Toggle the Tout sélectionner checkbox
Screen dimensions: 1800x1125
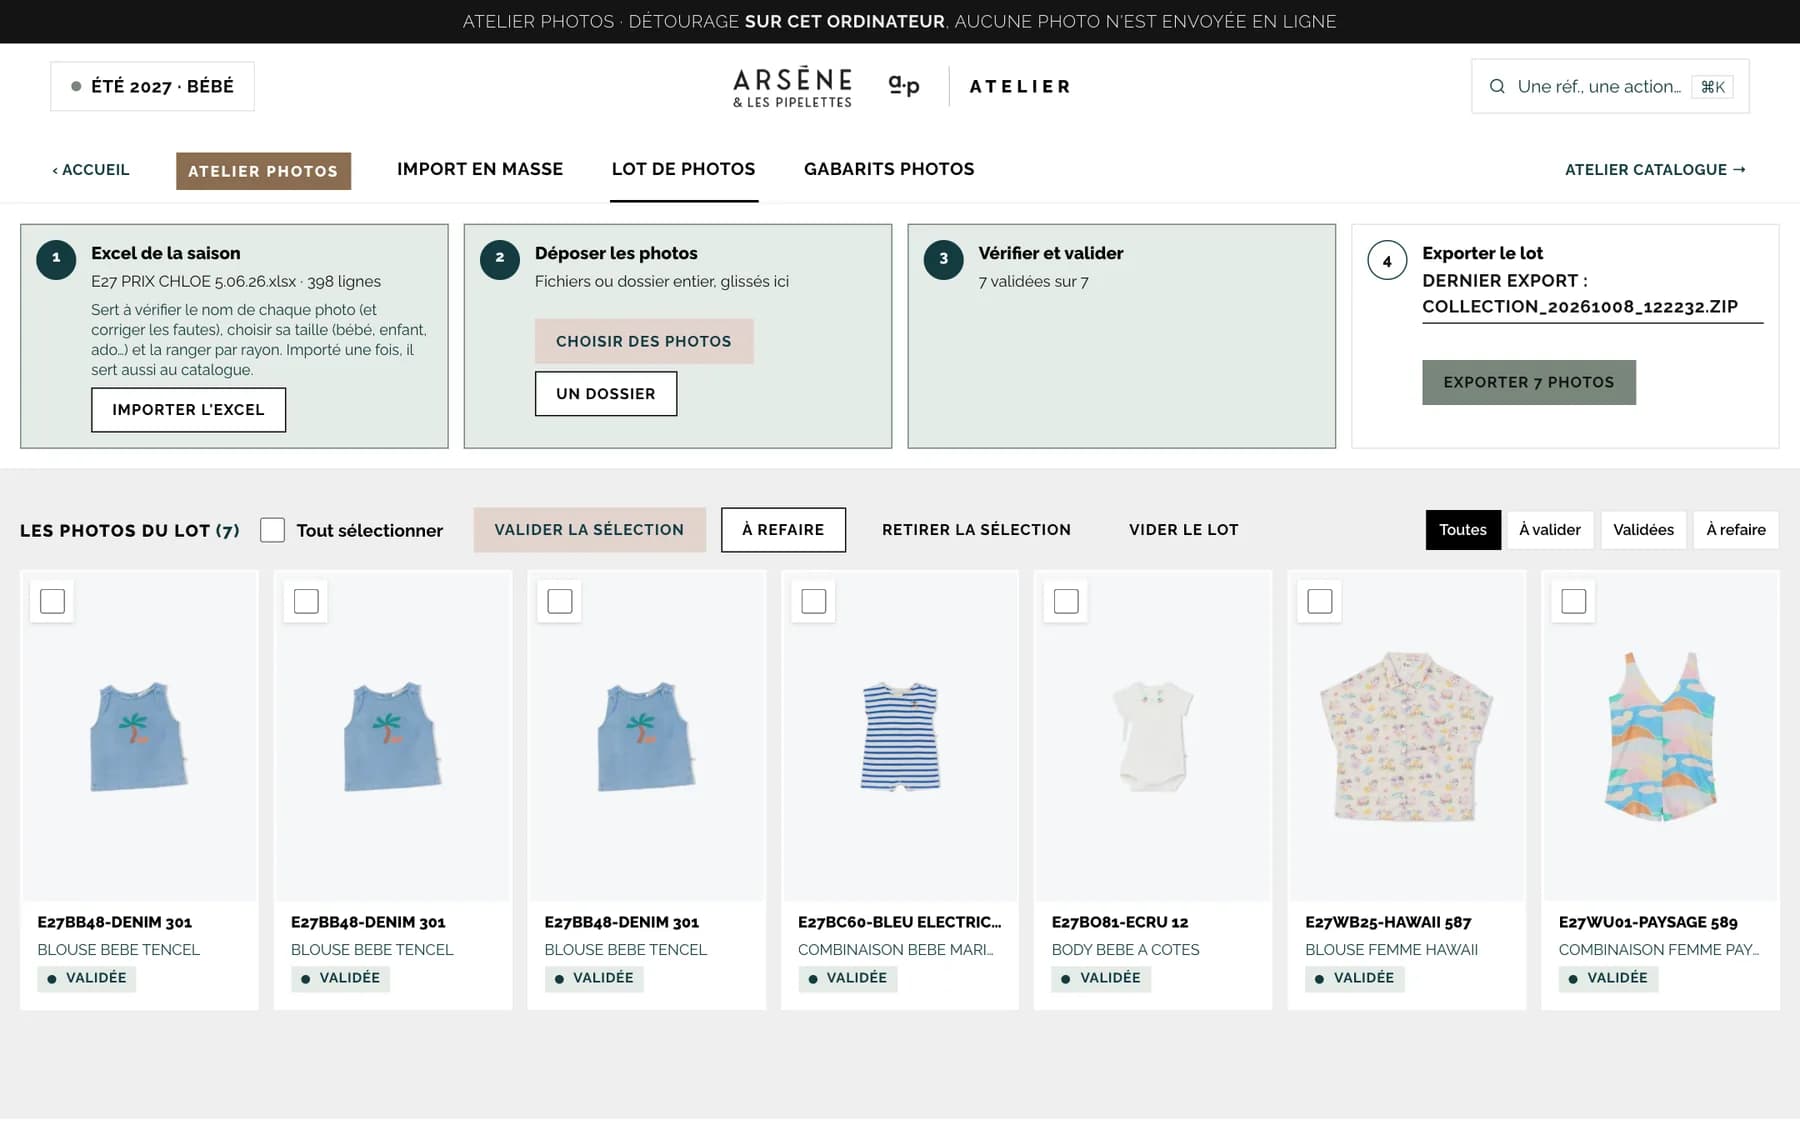point(272,530)
